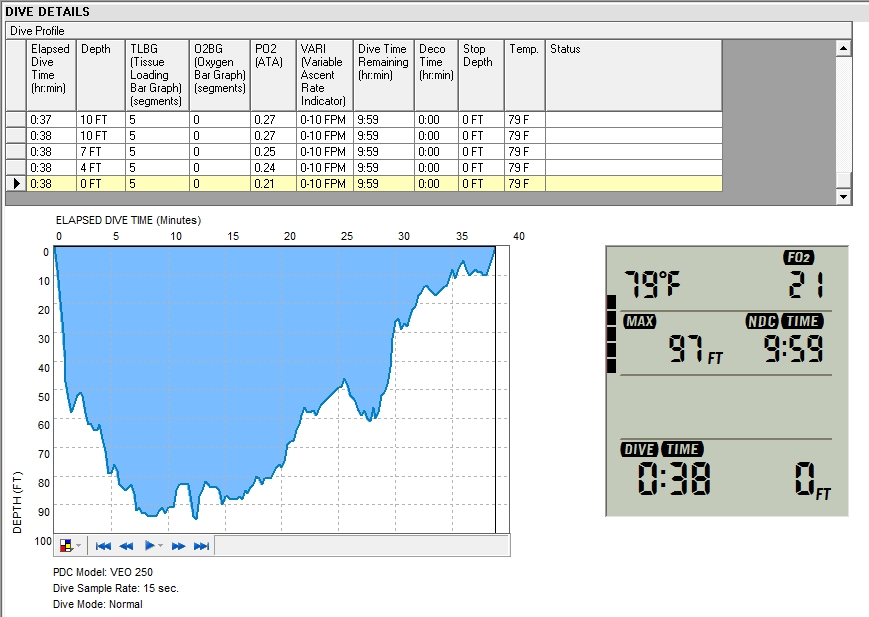869x617 pixels.
Task: Jump to the first dive sample
Action: [x=103, y=546]
